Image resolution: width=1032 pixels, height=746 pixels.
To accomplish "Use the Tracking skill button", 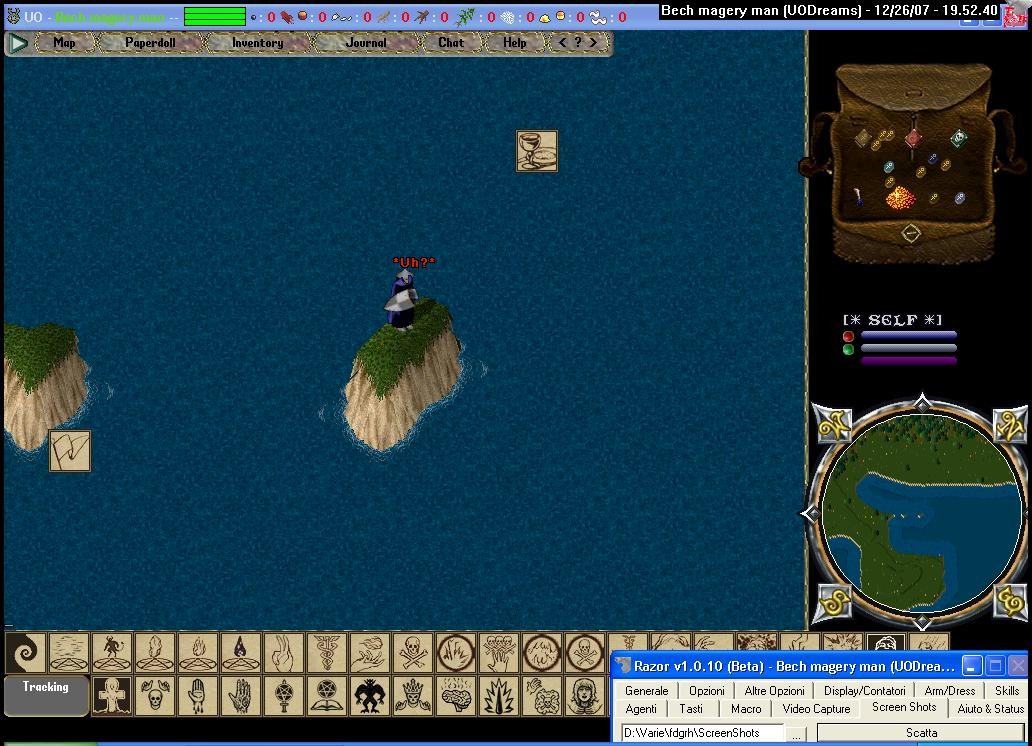I will (46, 695).
